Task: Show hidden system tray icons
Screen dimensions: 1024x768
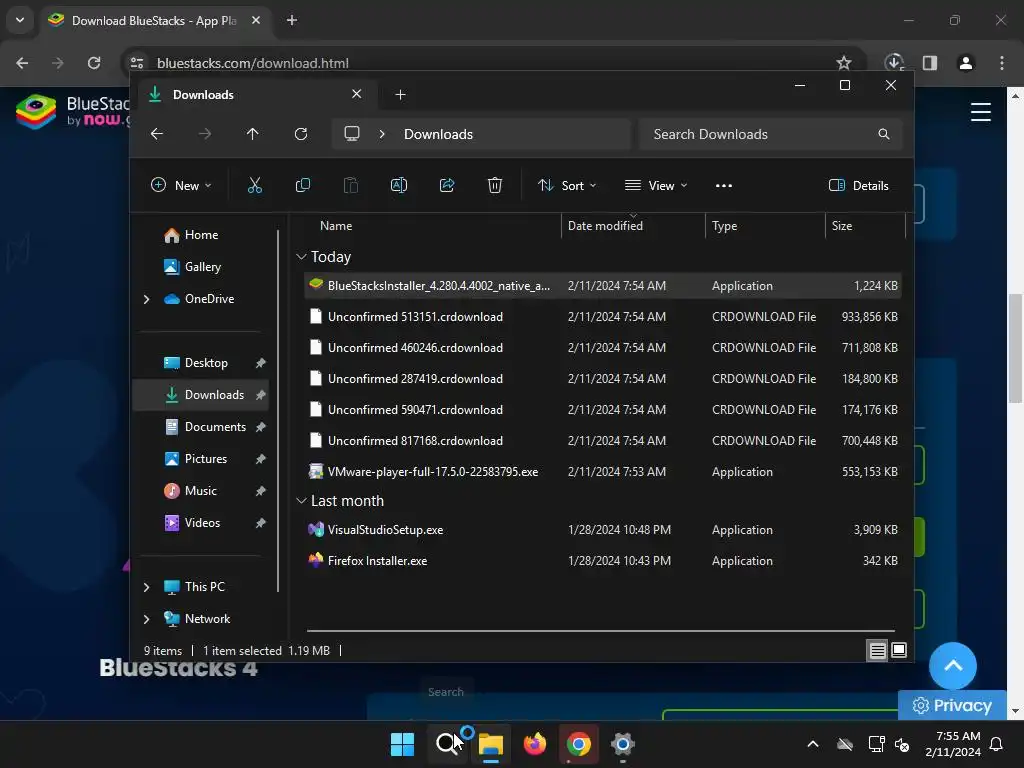Action: tap(813, 744)
